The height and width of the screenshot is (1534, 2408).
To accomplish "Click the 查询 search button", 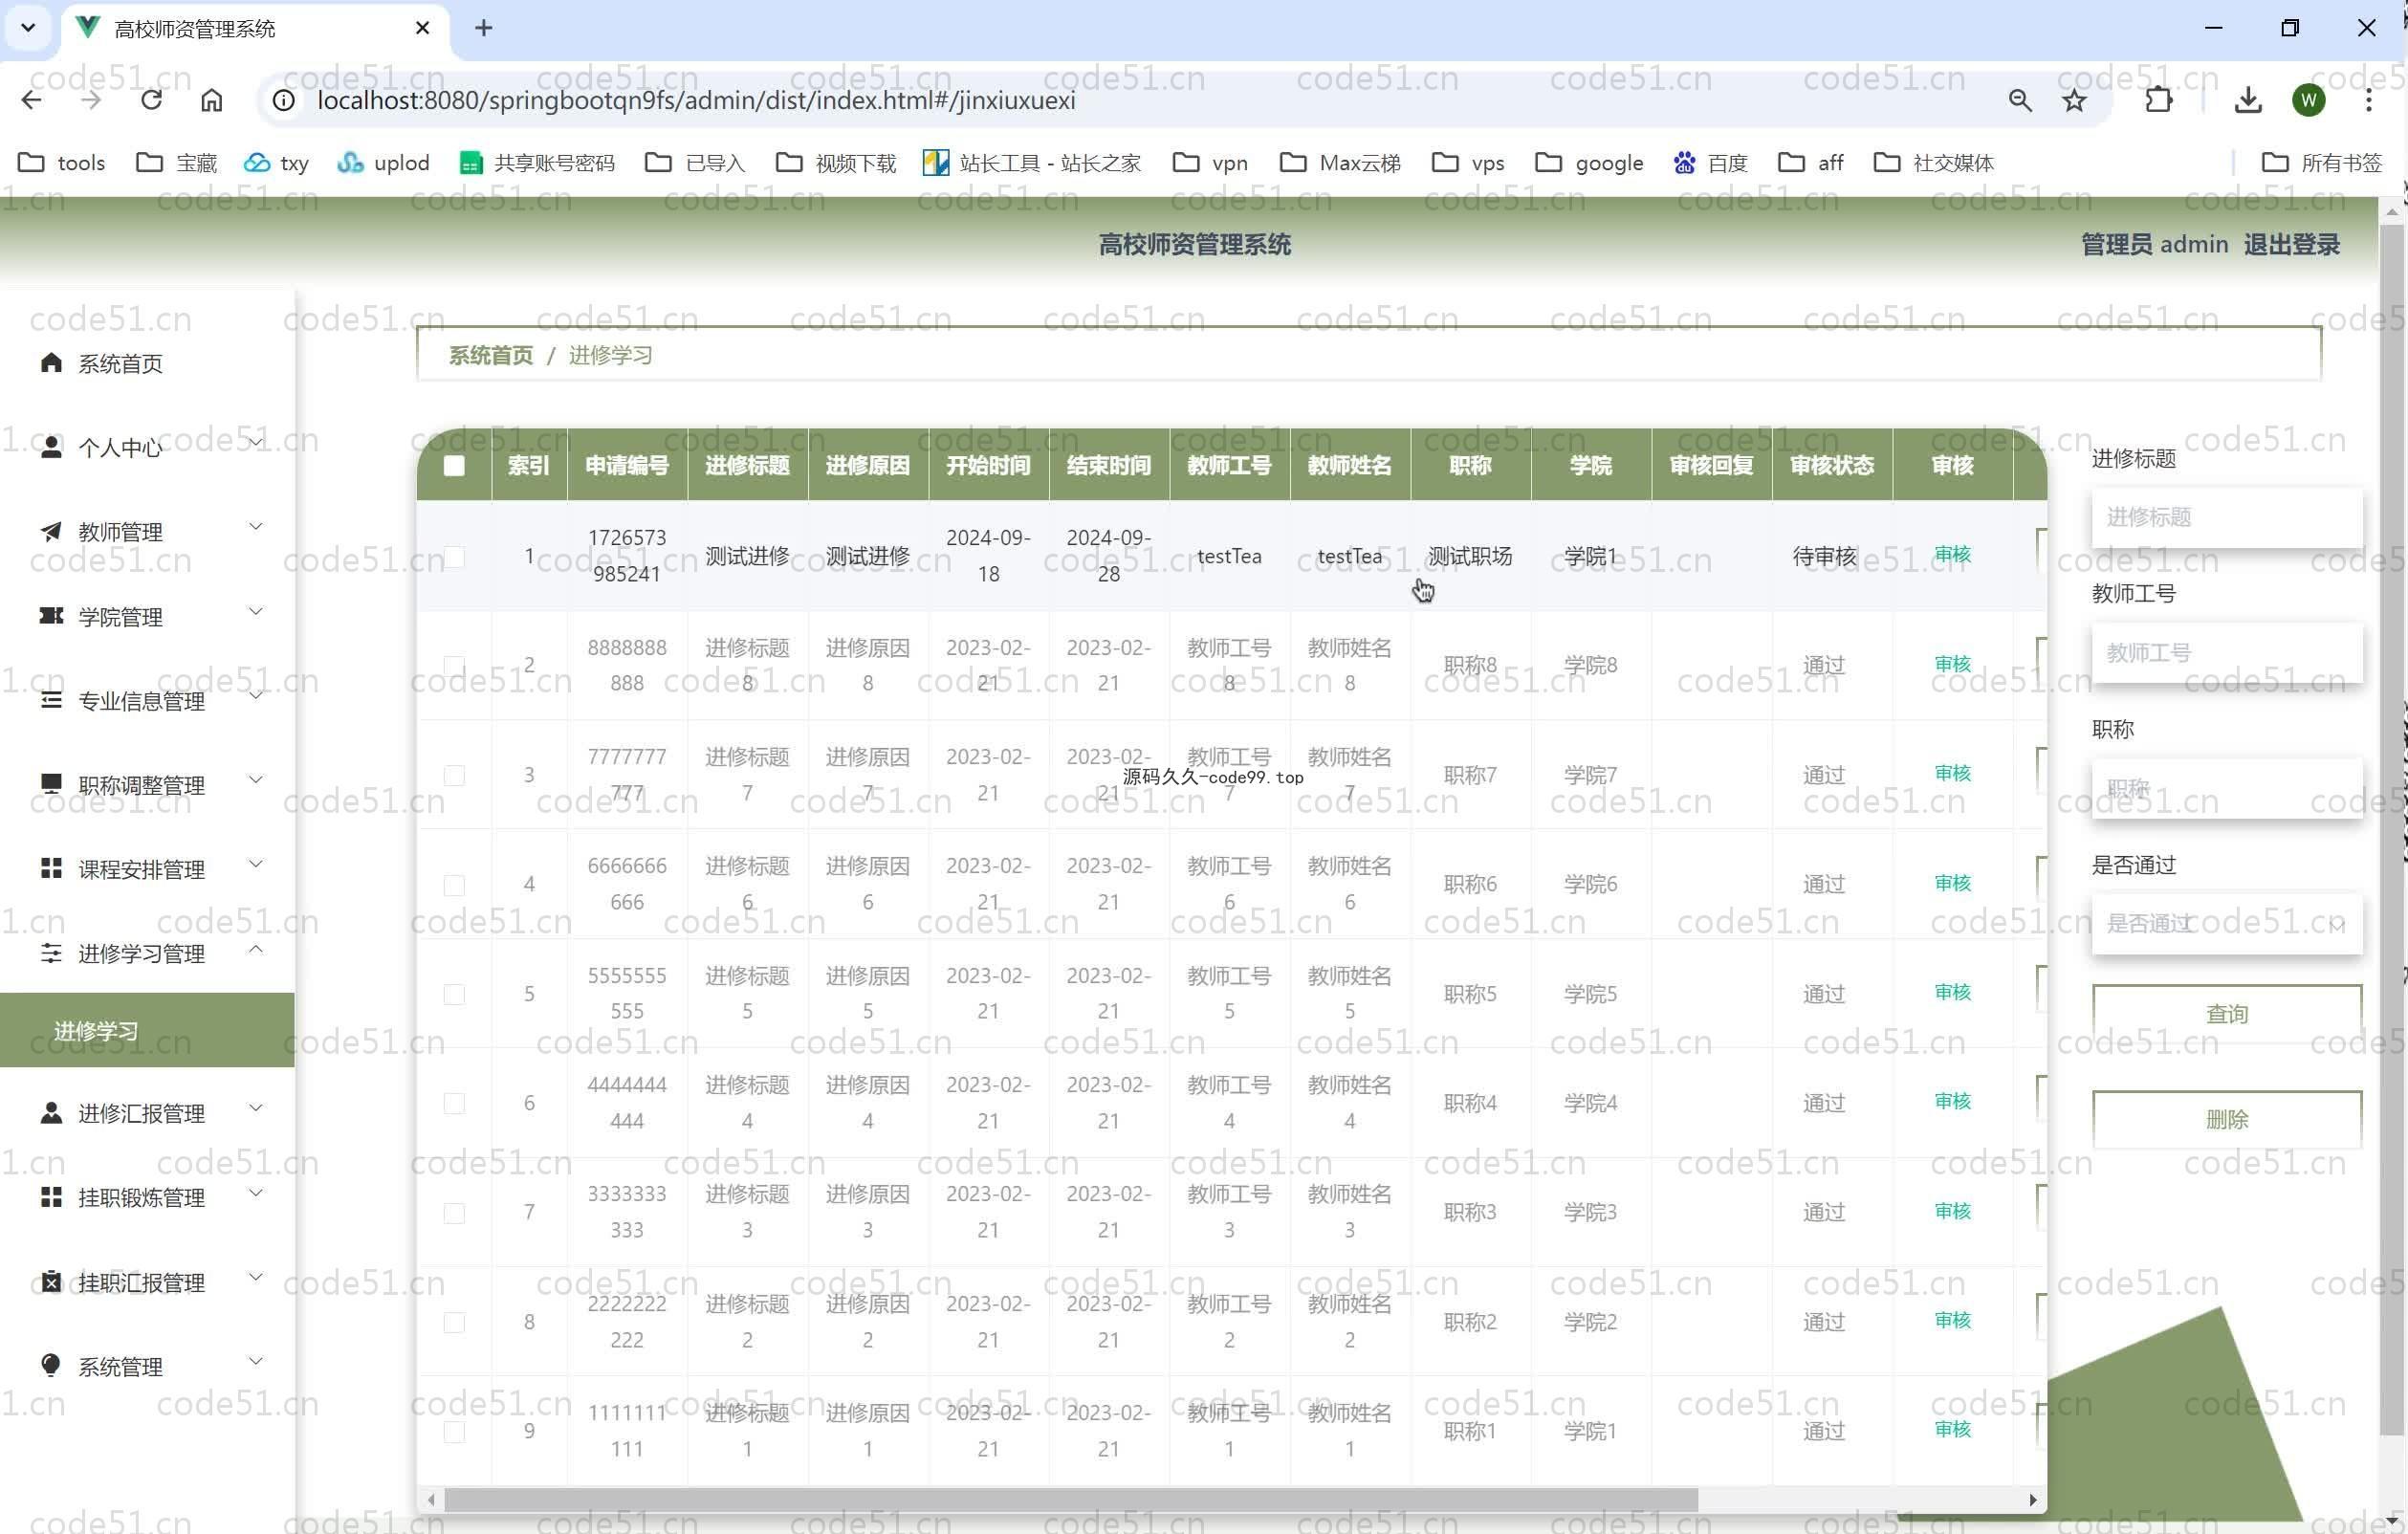I will (2227, 1014).
